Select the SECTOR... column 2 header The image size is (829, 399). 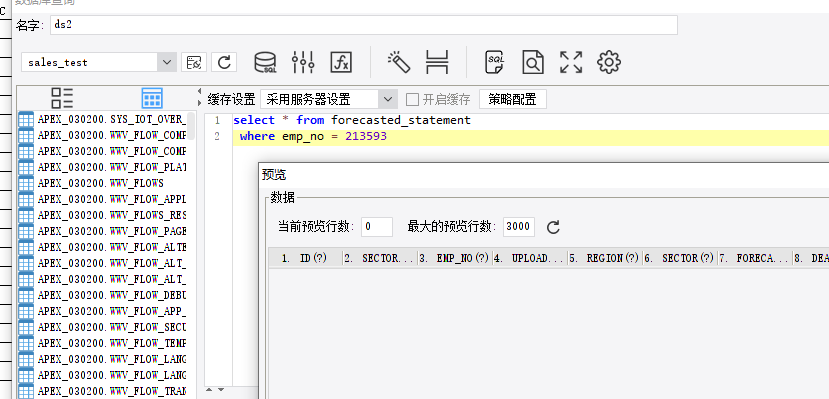pyautogui.click(x=380, y=258)
